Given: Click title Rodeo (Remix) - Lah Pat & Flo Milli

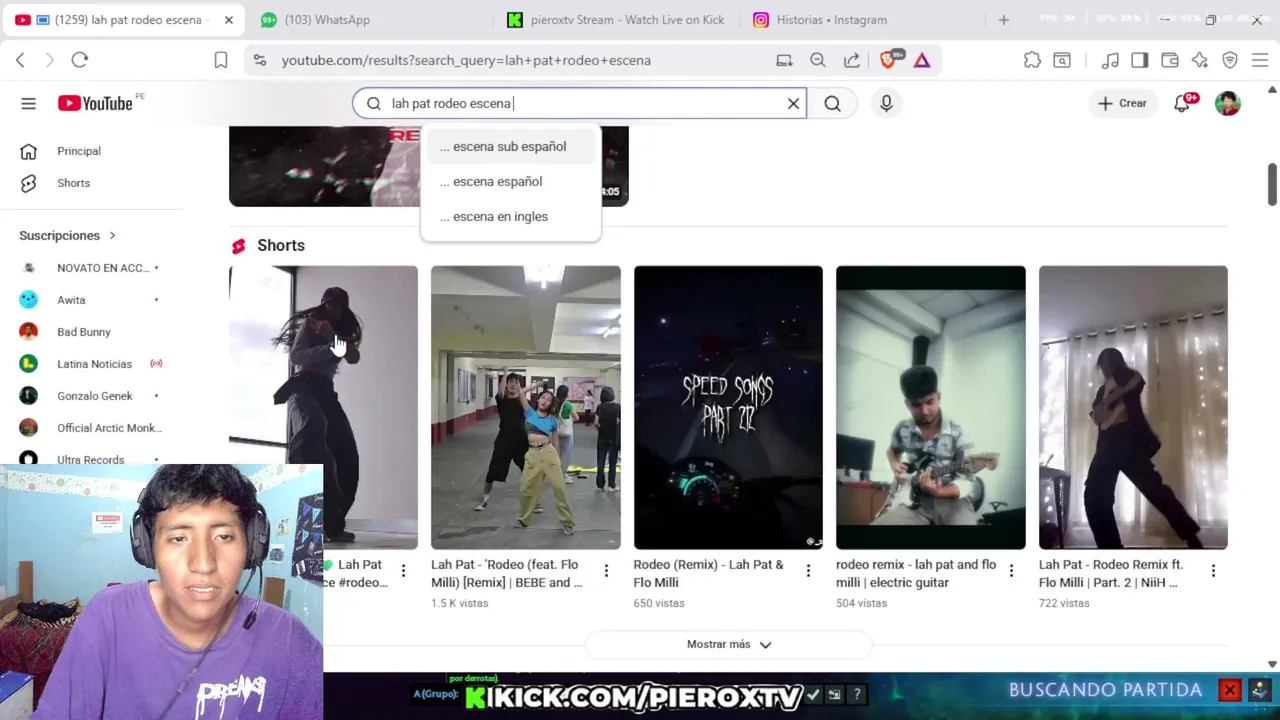Looking at the screenshot, I should [x=709, y=573].
